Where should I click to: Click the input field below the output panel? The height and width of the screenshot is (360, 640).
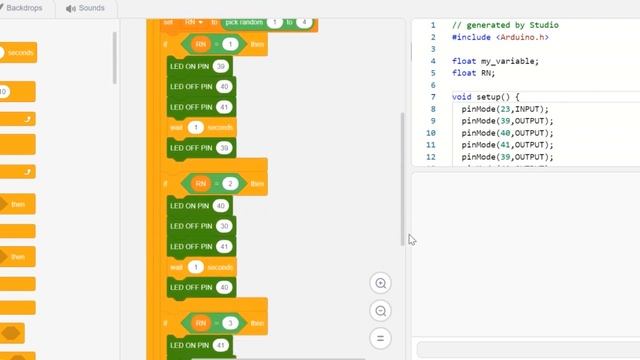528,350
